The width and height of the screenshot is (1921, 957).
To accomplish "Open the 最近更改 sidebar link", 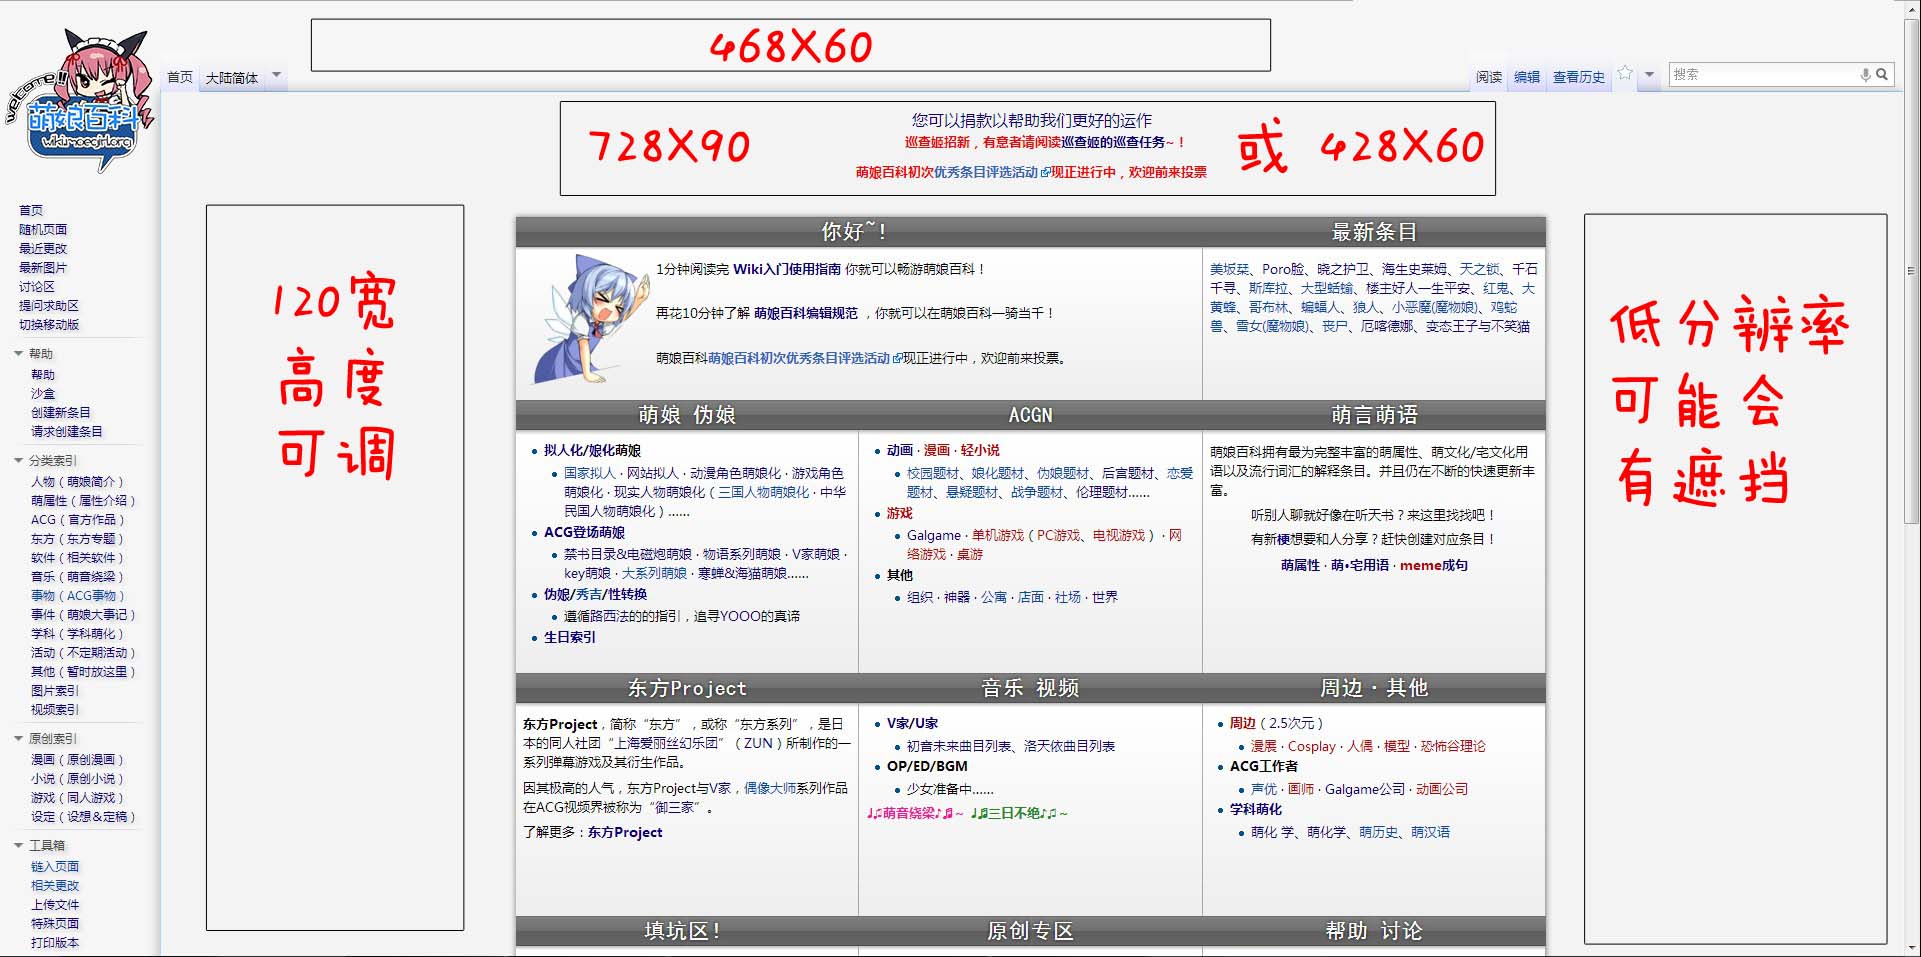I will (43, 249).
